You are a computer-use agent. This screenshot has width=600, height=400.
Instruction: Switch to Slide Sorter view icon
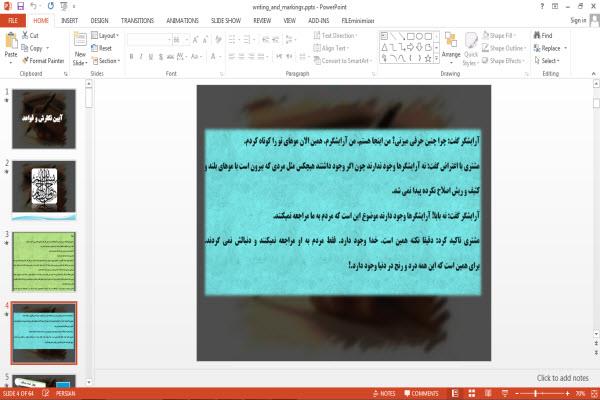tap(471, 393)
